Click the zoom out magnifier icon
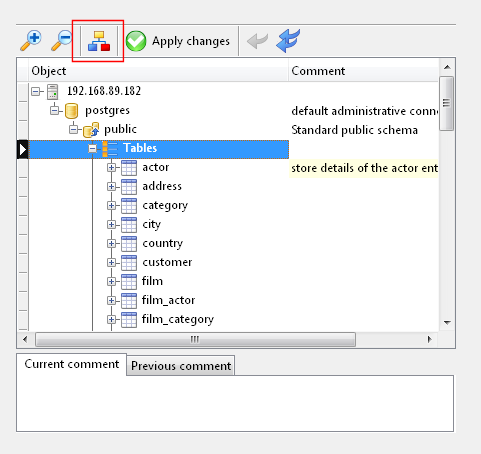The width and height of the screenshot is (481, 454). [62, 41]
